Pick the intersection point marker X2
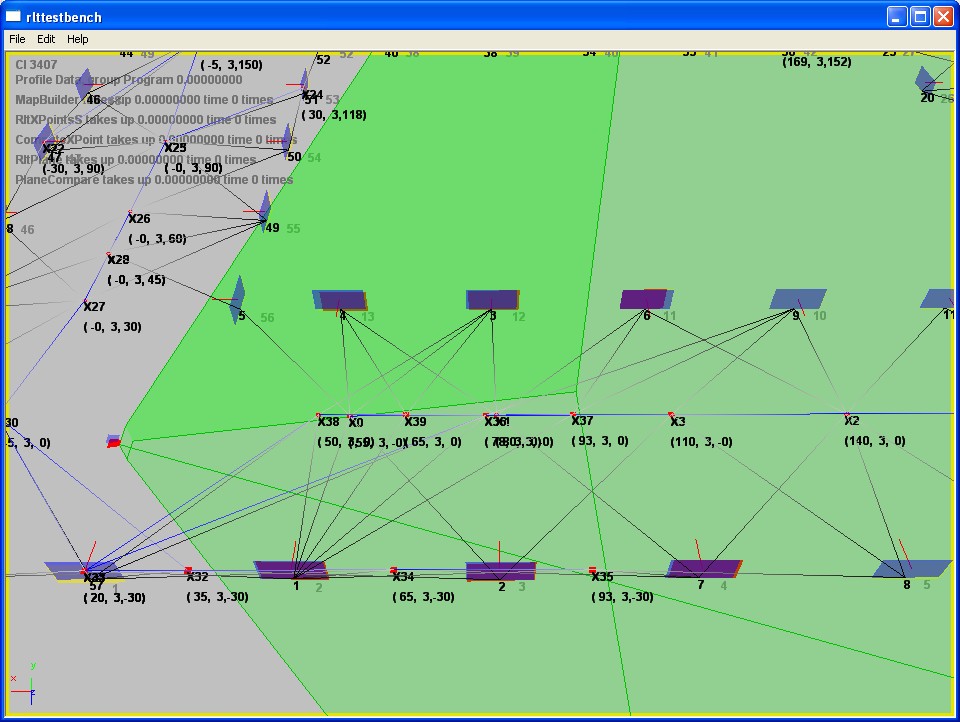 tap(847, 414)
